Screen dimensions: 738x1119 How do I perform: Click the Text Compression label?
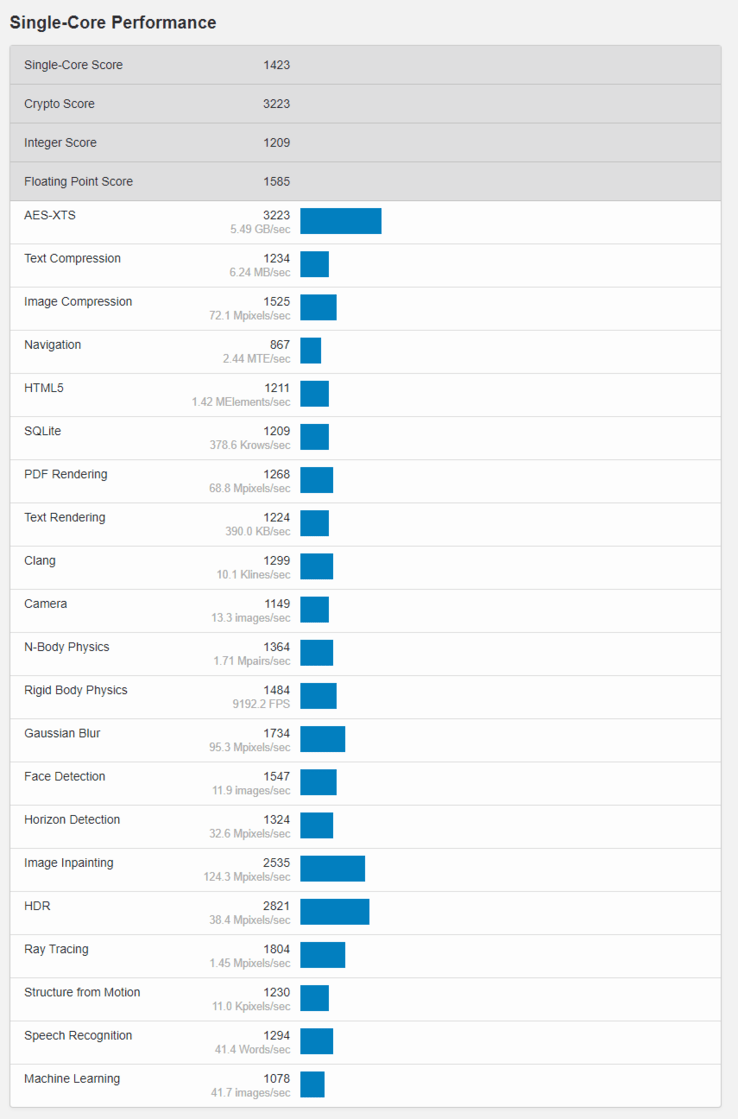[x=72, y=259]
